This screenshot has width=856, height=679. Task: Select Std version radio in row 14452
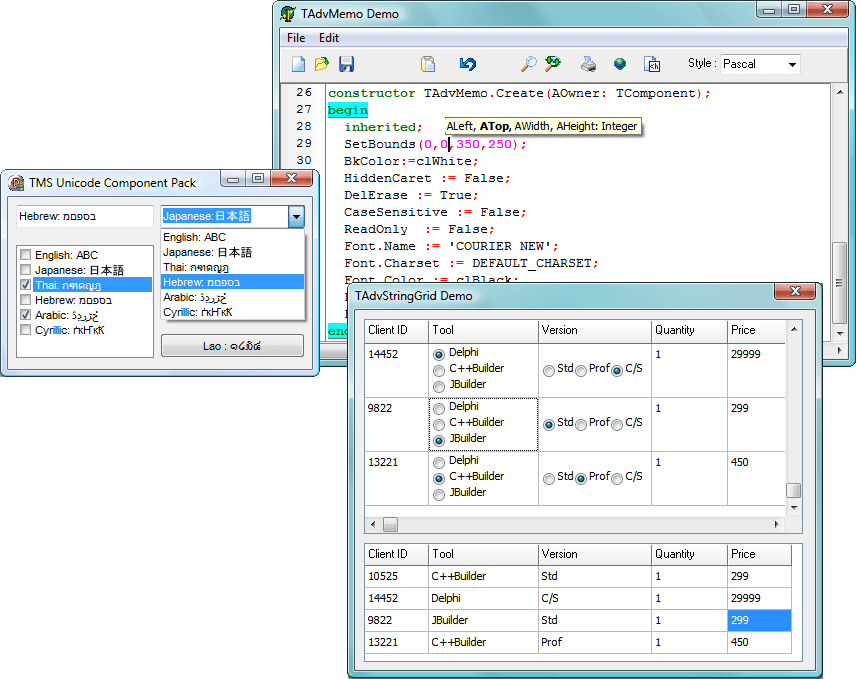tap(549, 371)
